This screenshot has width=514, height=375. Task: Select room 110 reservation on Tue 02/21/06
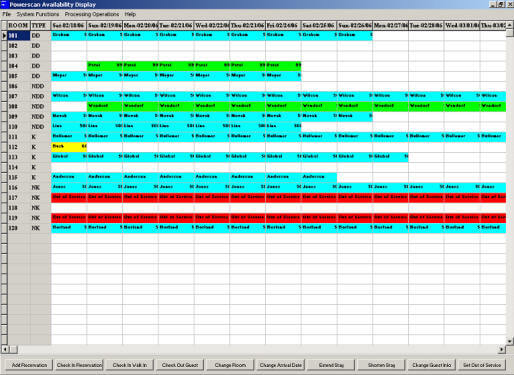point(176,127)
